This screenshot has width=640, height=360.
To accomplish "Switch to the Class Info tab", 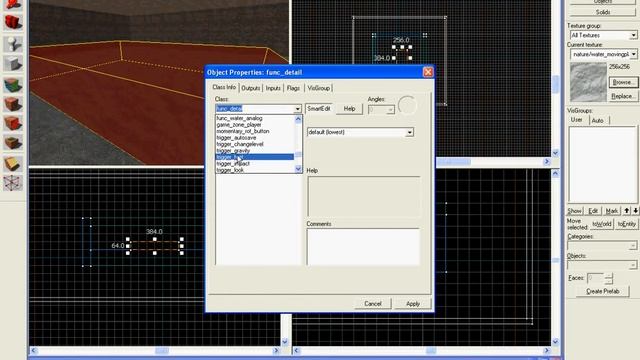I will pyautogui.click(x=224, y=87).
